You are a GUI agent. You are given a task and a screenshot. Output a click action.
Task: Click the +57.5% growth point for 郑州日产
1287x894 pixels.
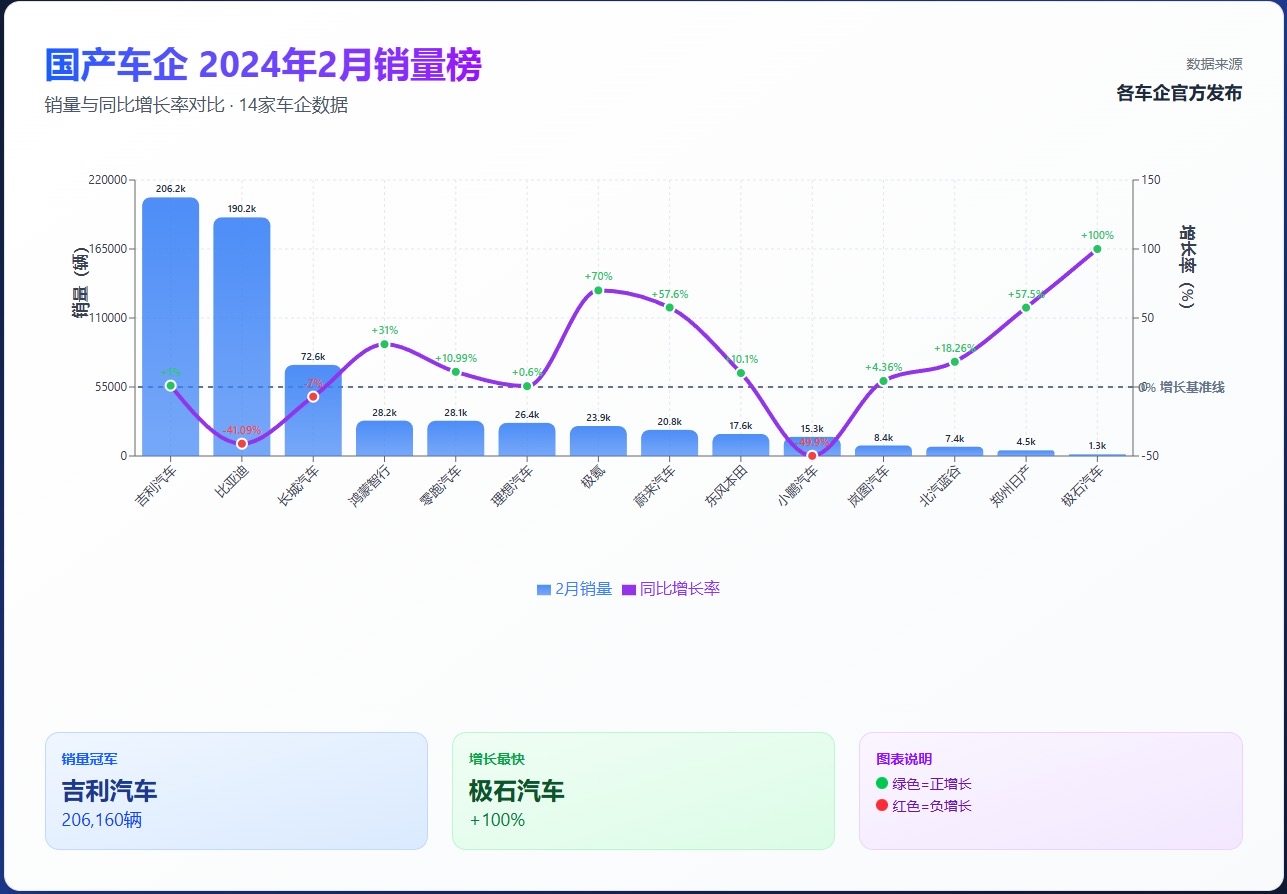click(x=1026, y=307)
